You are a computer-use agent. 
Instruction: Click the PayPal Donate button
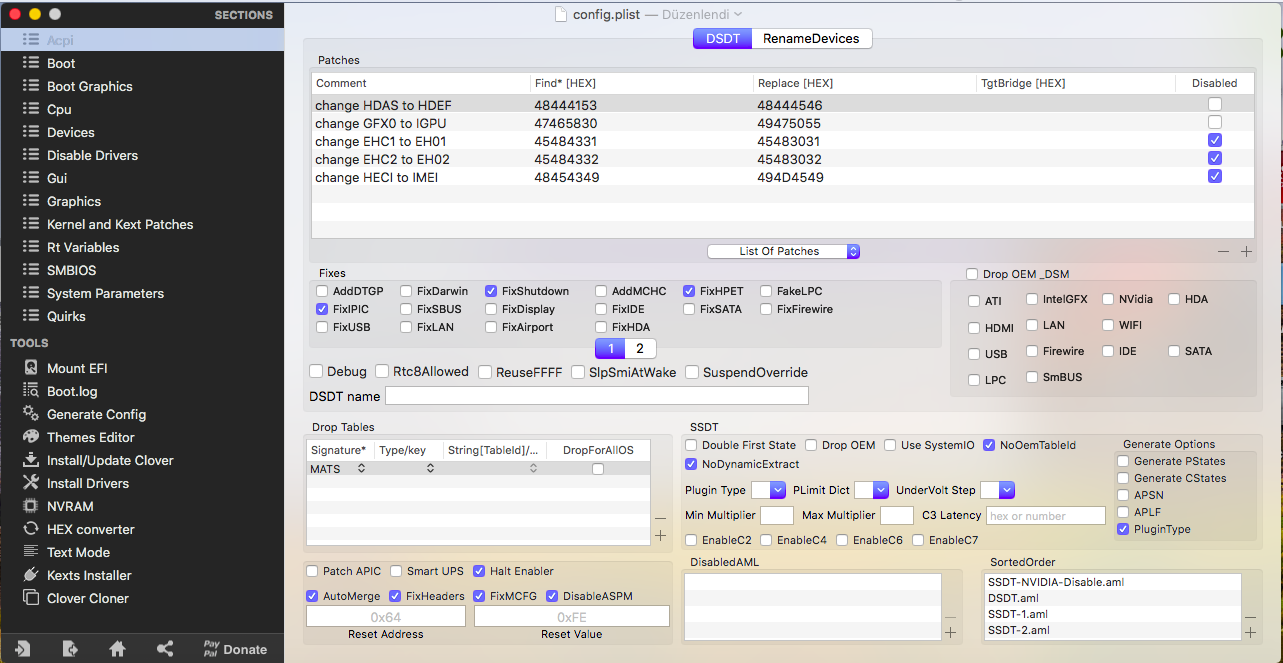pyautogui.click(x=235, y=649)
